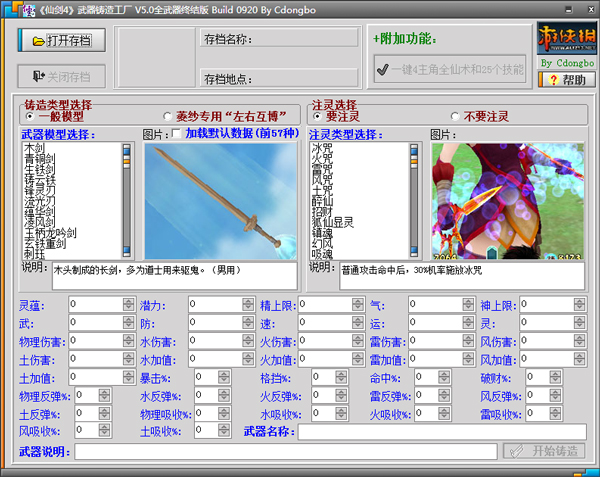The image size is (600, 477).
Task: Click the 武器名称 input field
Action: click(x=439, y=432)
